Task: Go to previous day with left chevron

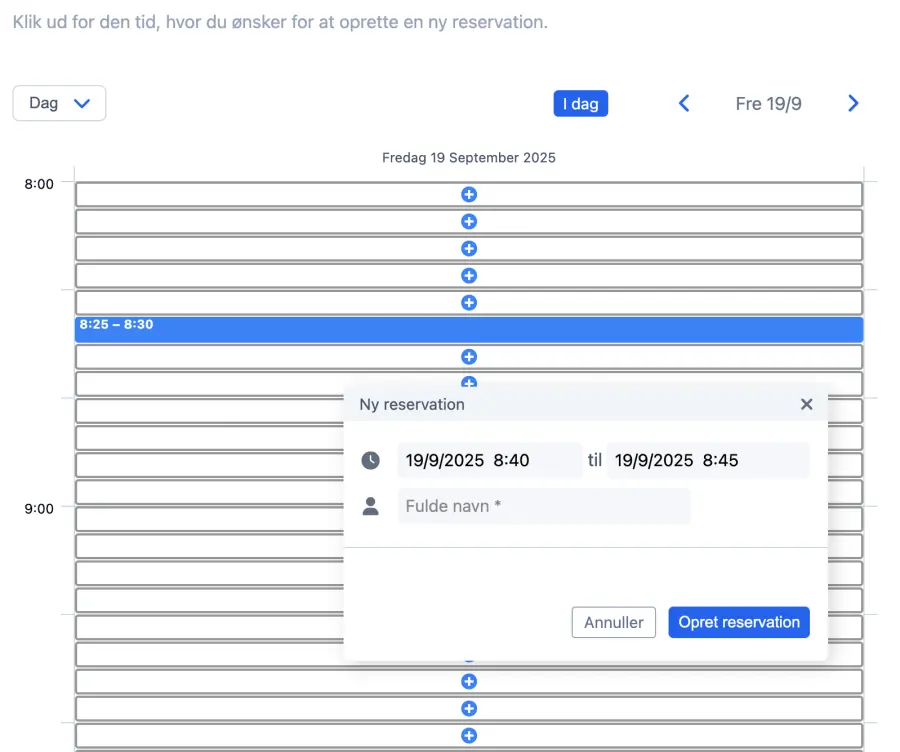Action: click(x=684, y=103)
